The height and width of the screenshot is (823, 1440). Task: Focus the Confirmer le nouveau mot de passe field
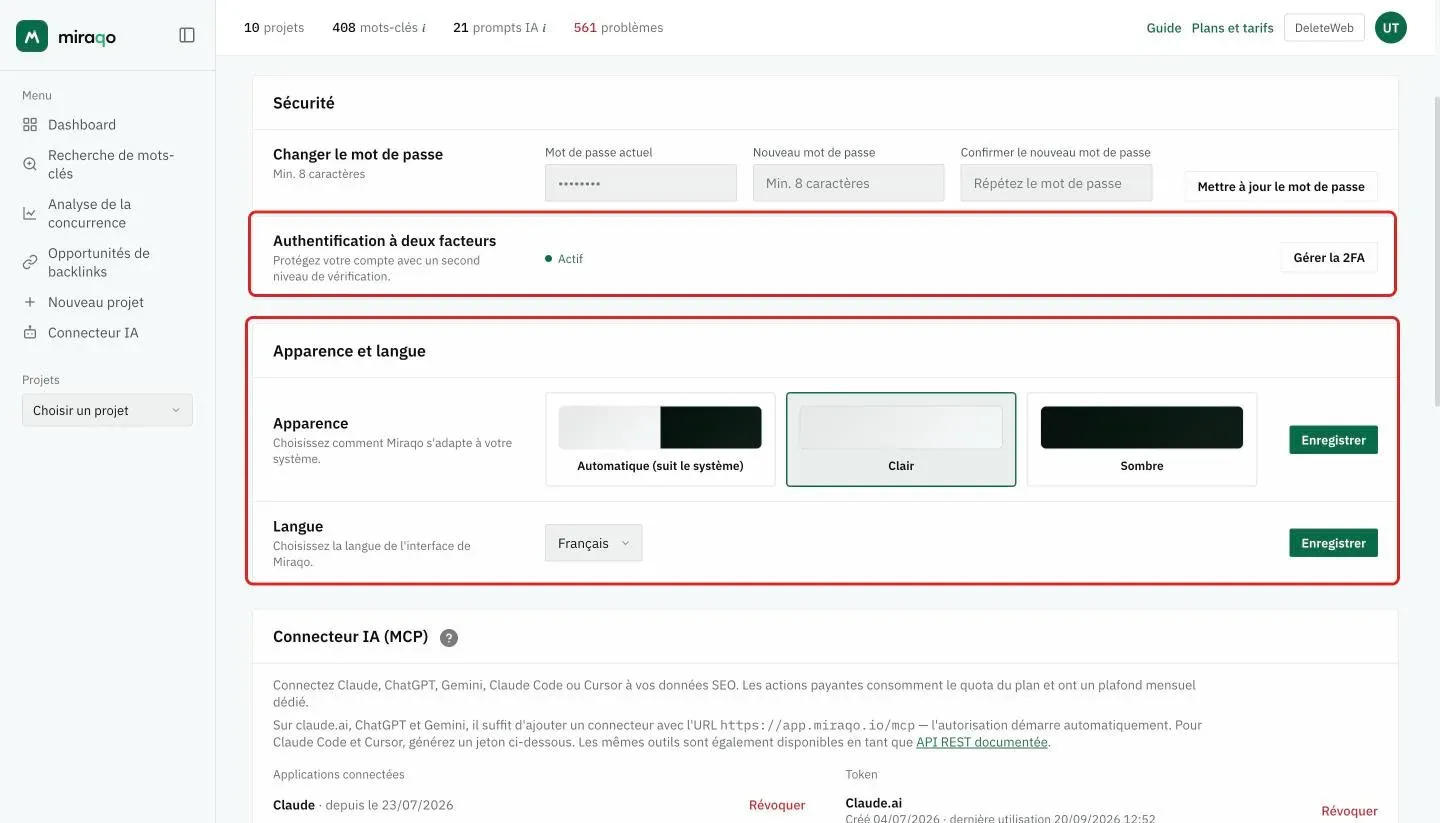(1057, 183)
